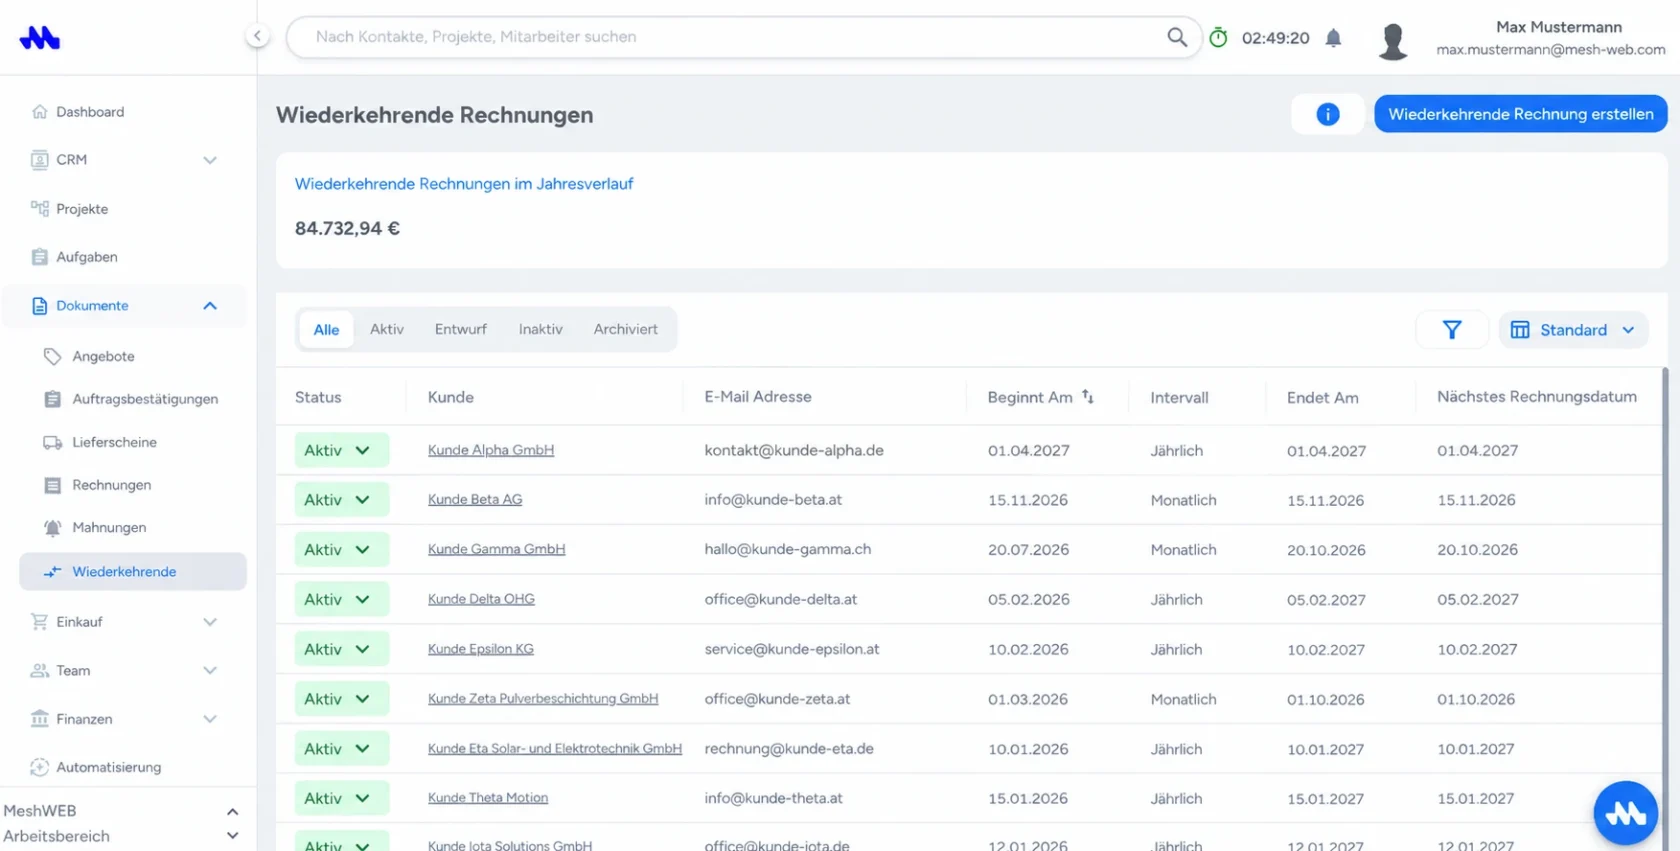Open customer Kunde Beta AG
The height and width of the screenshot is (851, 1680).
475,499
